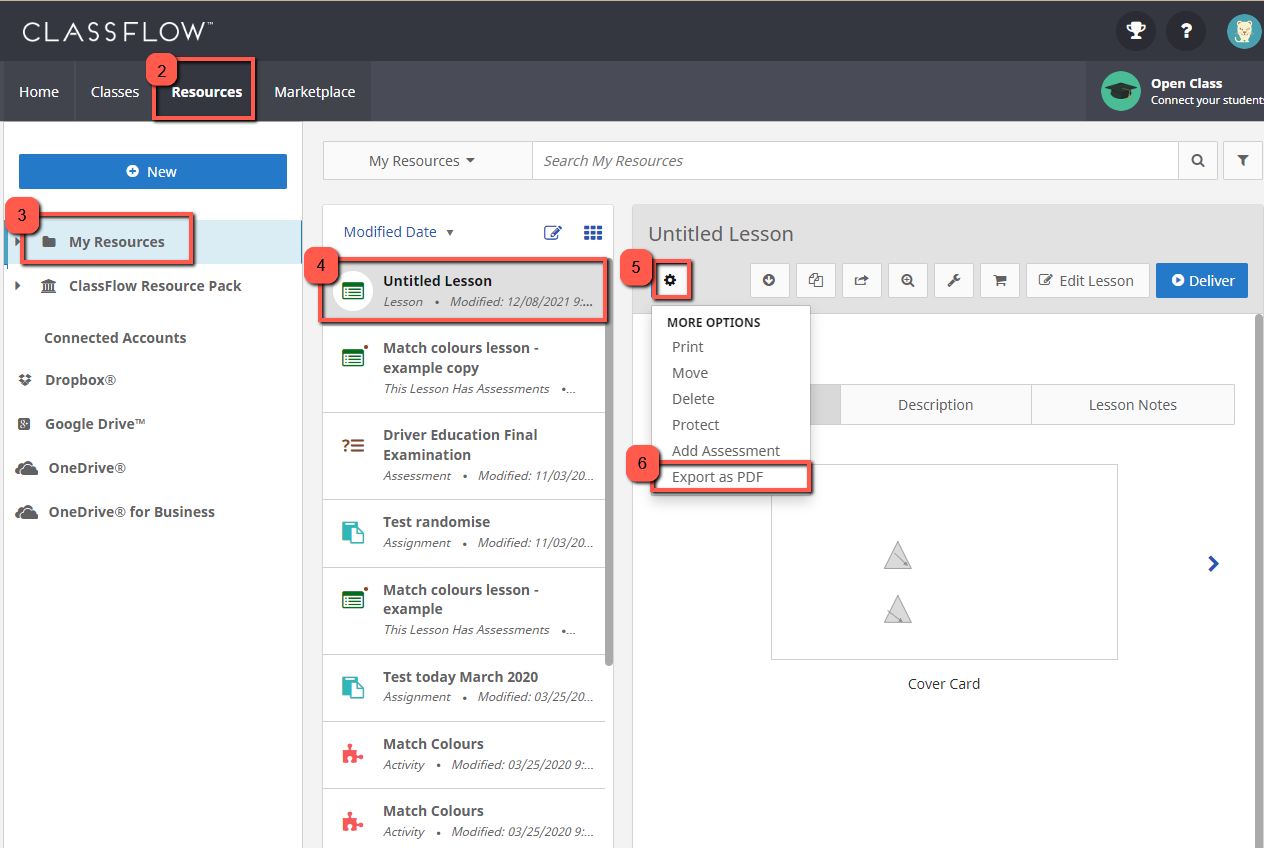The image size is (1264, 848).
Task: Switch to the Lesson Notes tab
Action: (1131, 404)
